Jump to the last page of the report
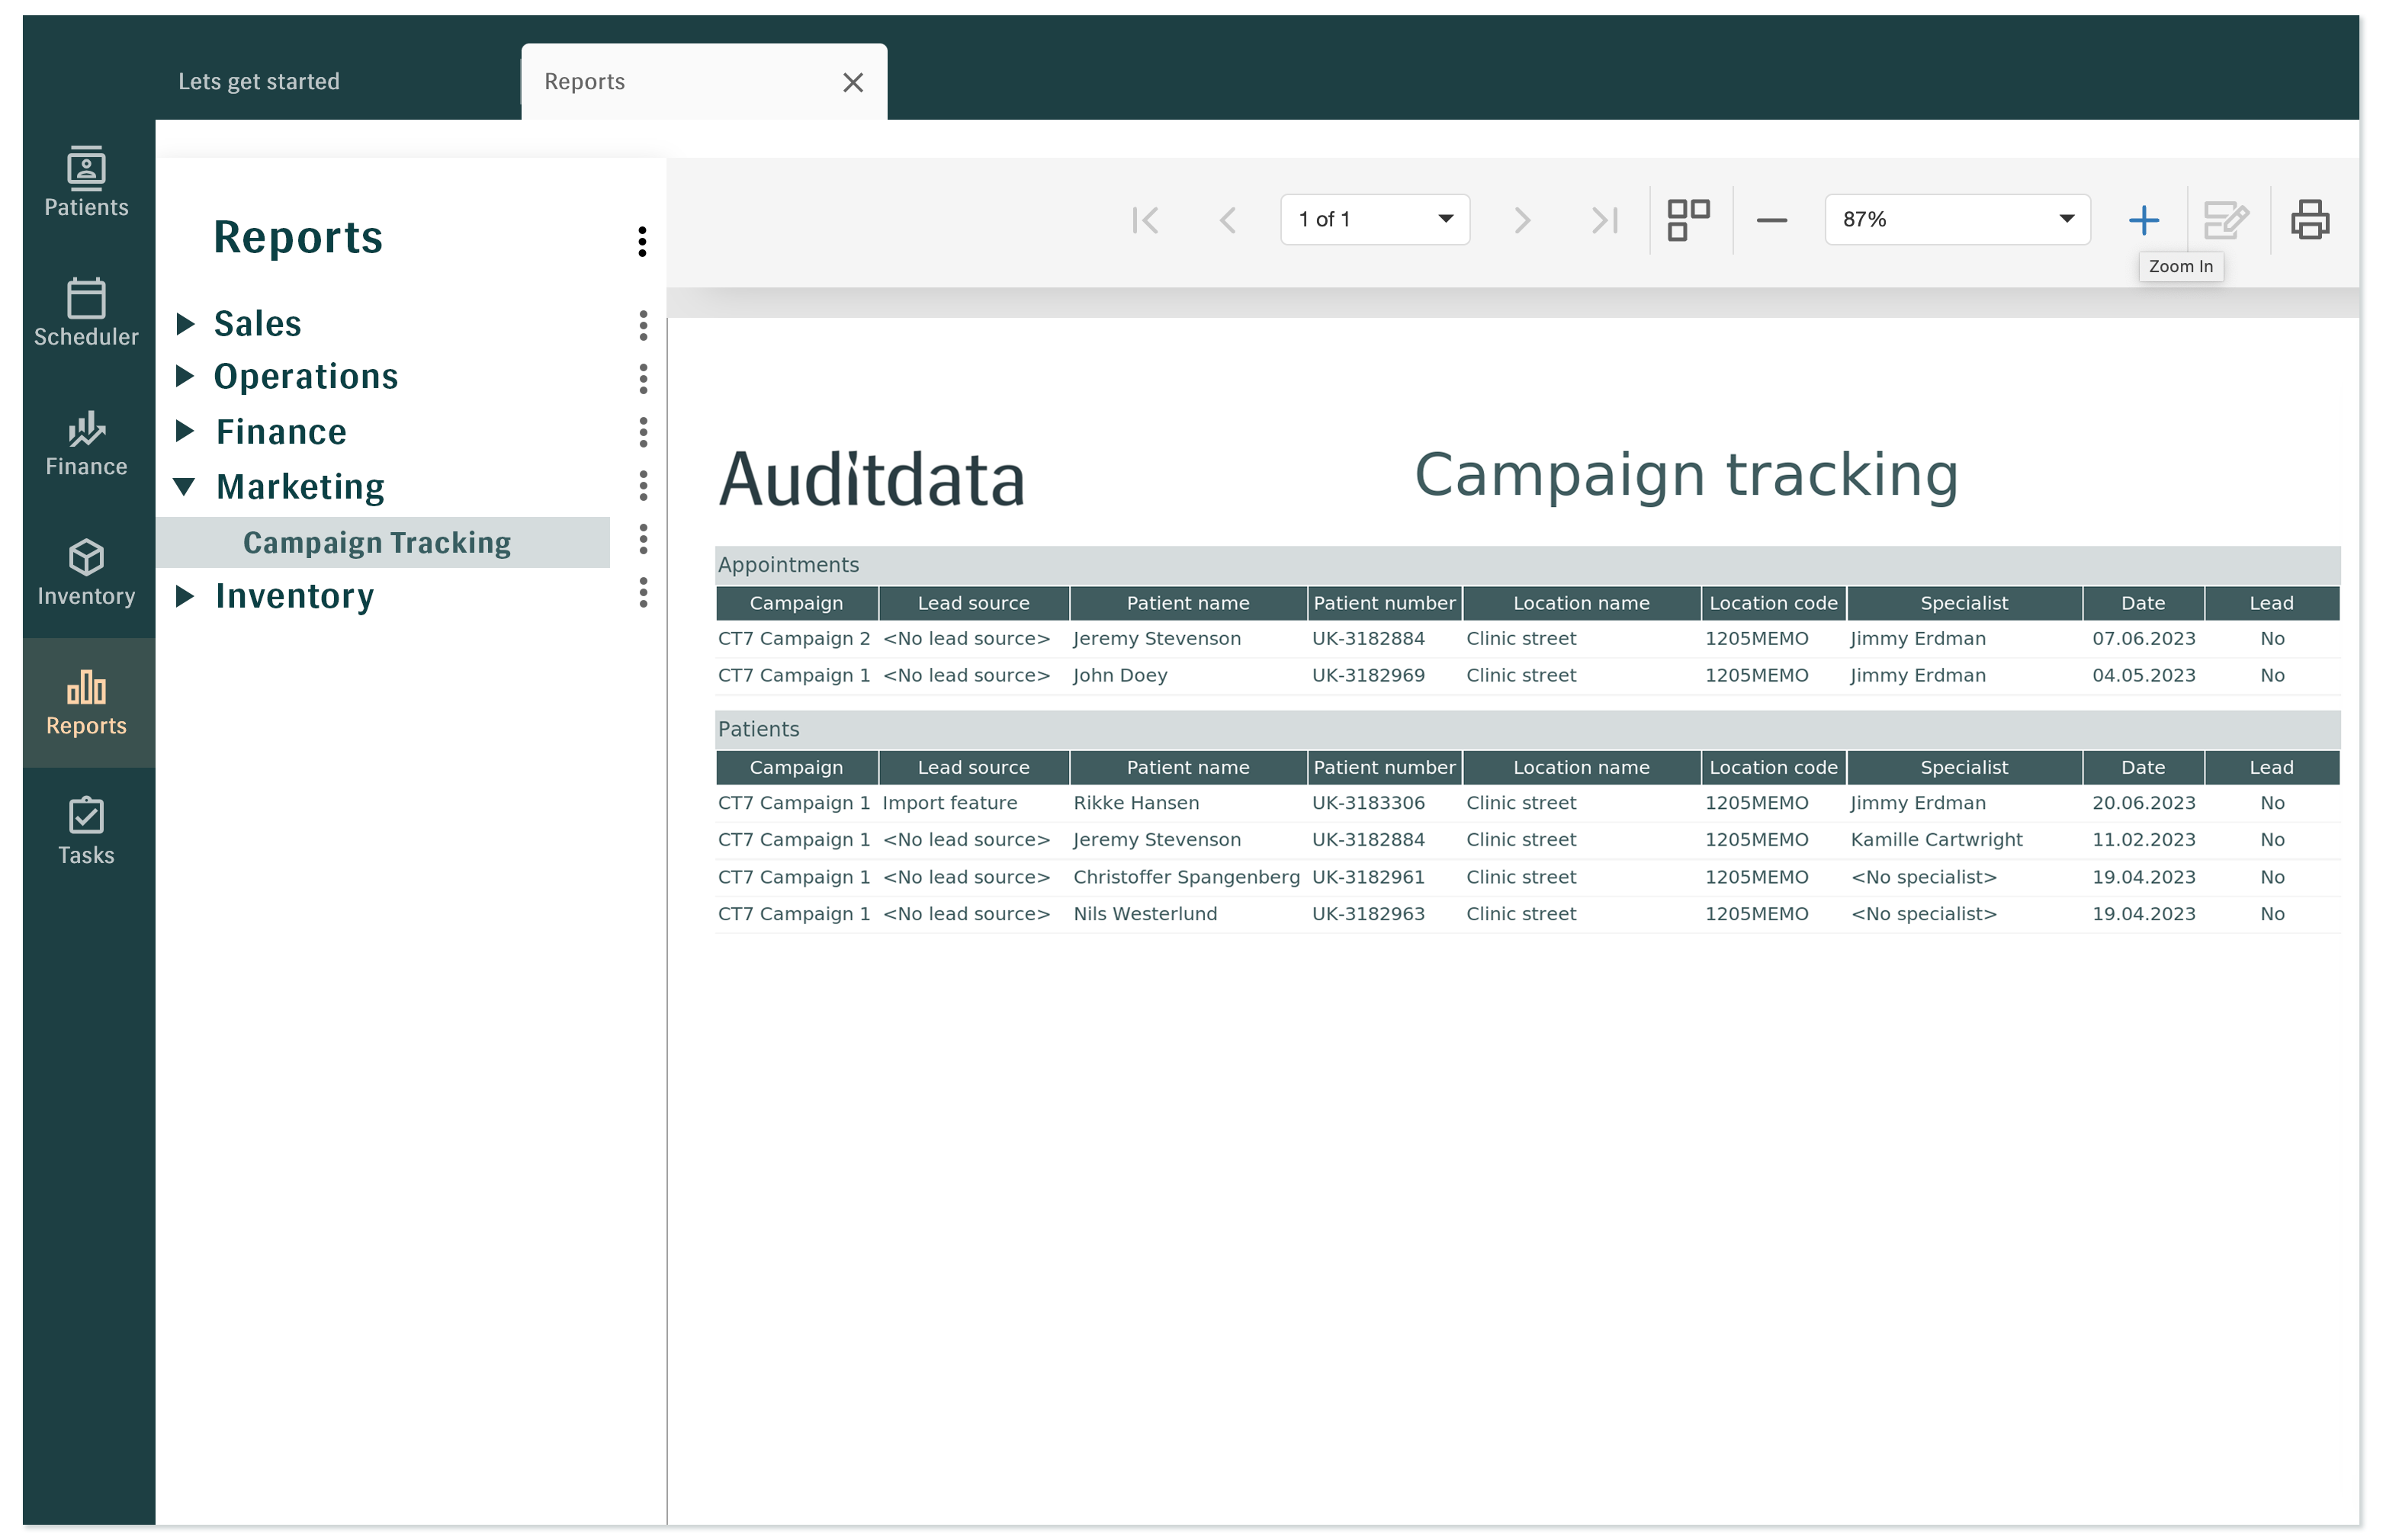 [x=1604, y=219]
